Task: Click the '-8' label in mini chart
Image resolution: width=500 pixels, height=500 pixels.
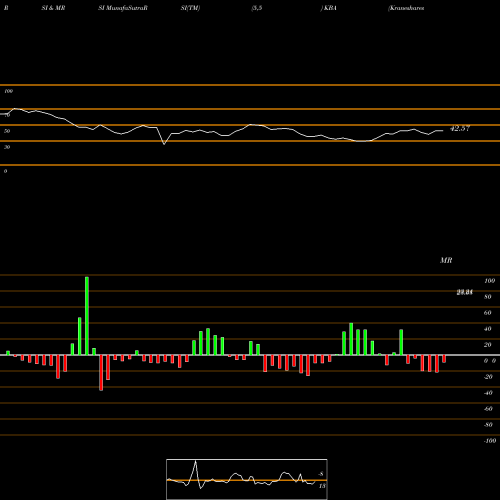Action: pos(321,474)
